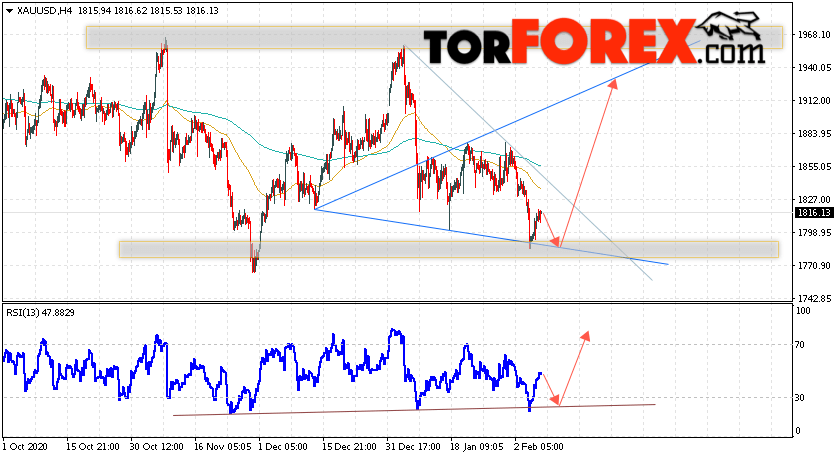Screen dimensions: 838x458
Task: Select the 15 Dec 21:00 date label
Action: [x=350, y=447]
